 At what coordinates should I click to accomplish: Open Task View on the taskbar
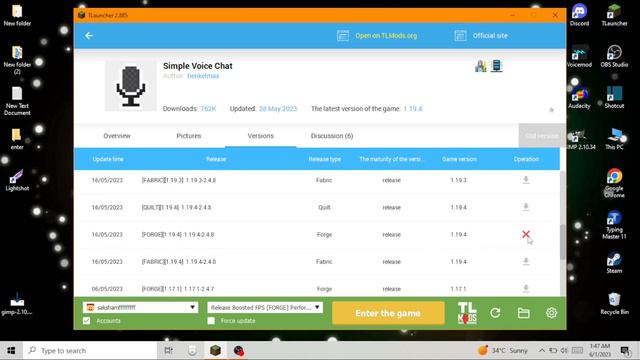(168, 350)
